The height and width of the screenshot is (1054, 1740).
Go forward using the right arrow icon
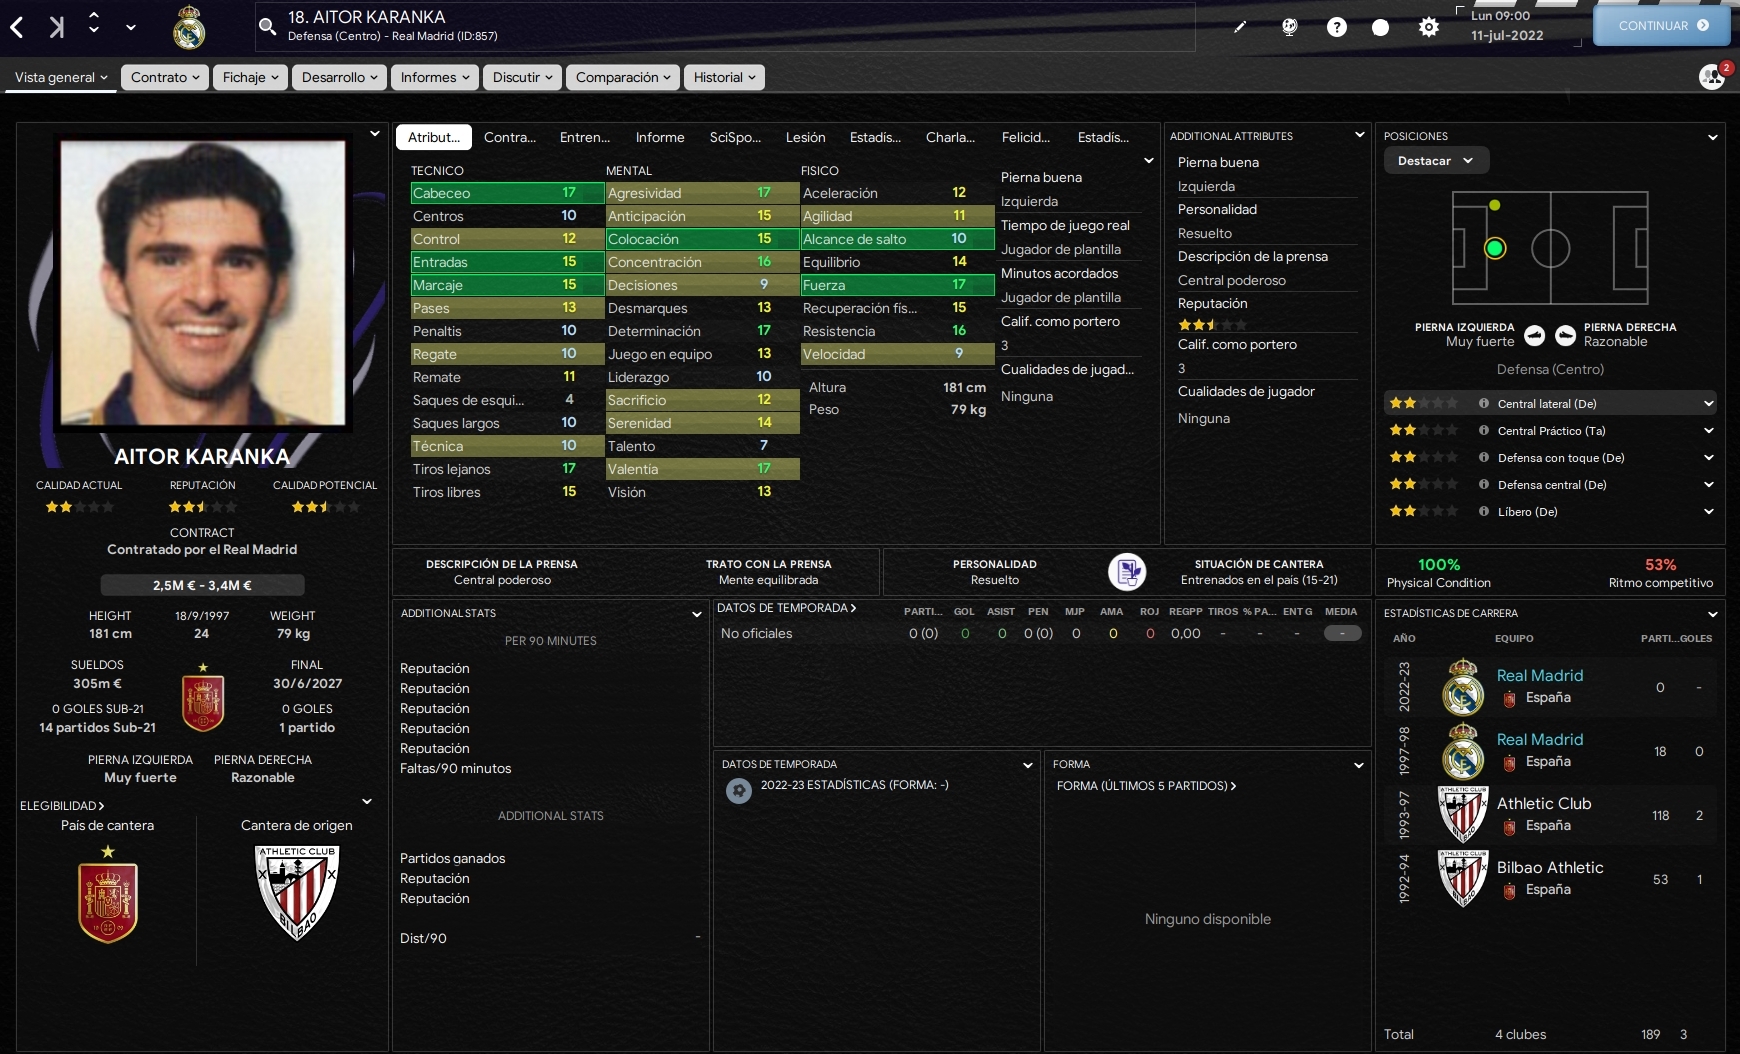coord(57,27)
